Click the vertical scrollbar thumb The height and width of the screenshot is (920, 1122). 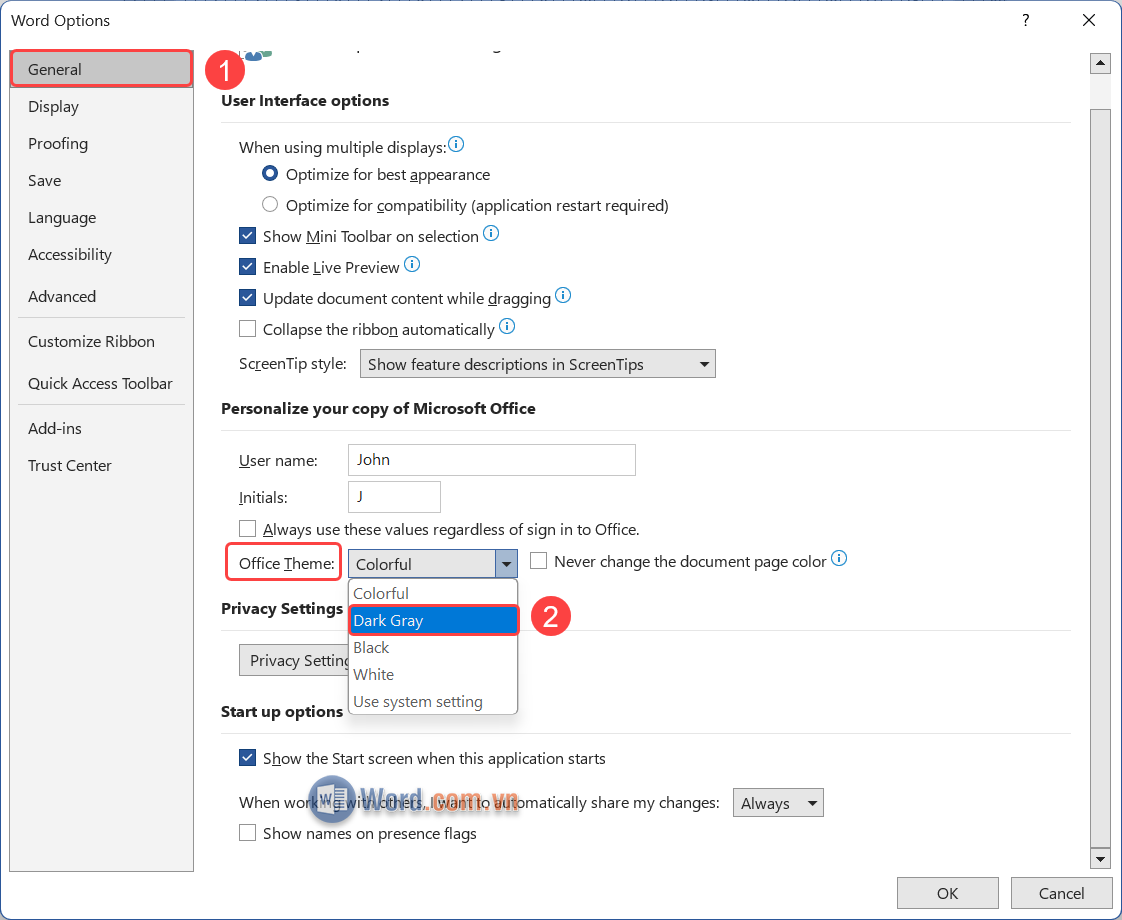coord(1100,477)
